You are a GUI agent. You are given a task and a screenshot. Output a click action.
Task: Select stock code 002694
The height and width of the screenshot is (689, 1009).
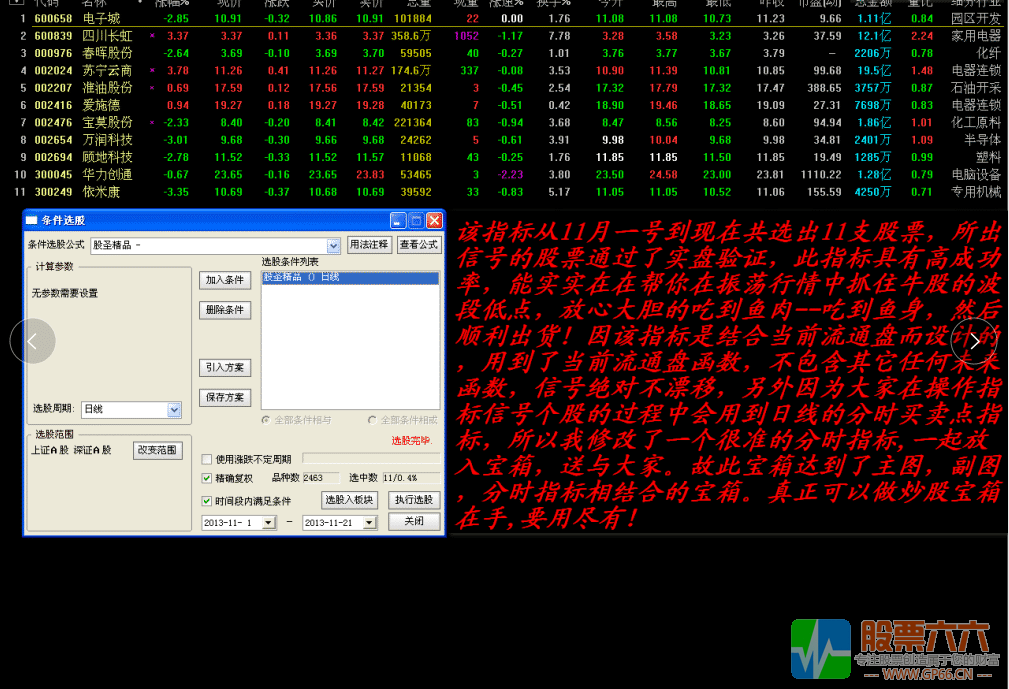click(x=53, y=158)
